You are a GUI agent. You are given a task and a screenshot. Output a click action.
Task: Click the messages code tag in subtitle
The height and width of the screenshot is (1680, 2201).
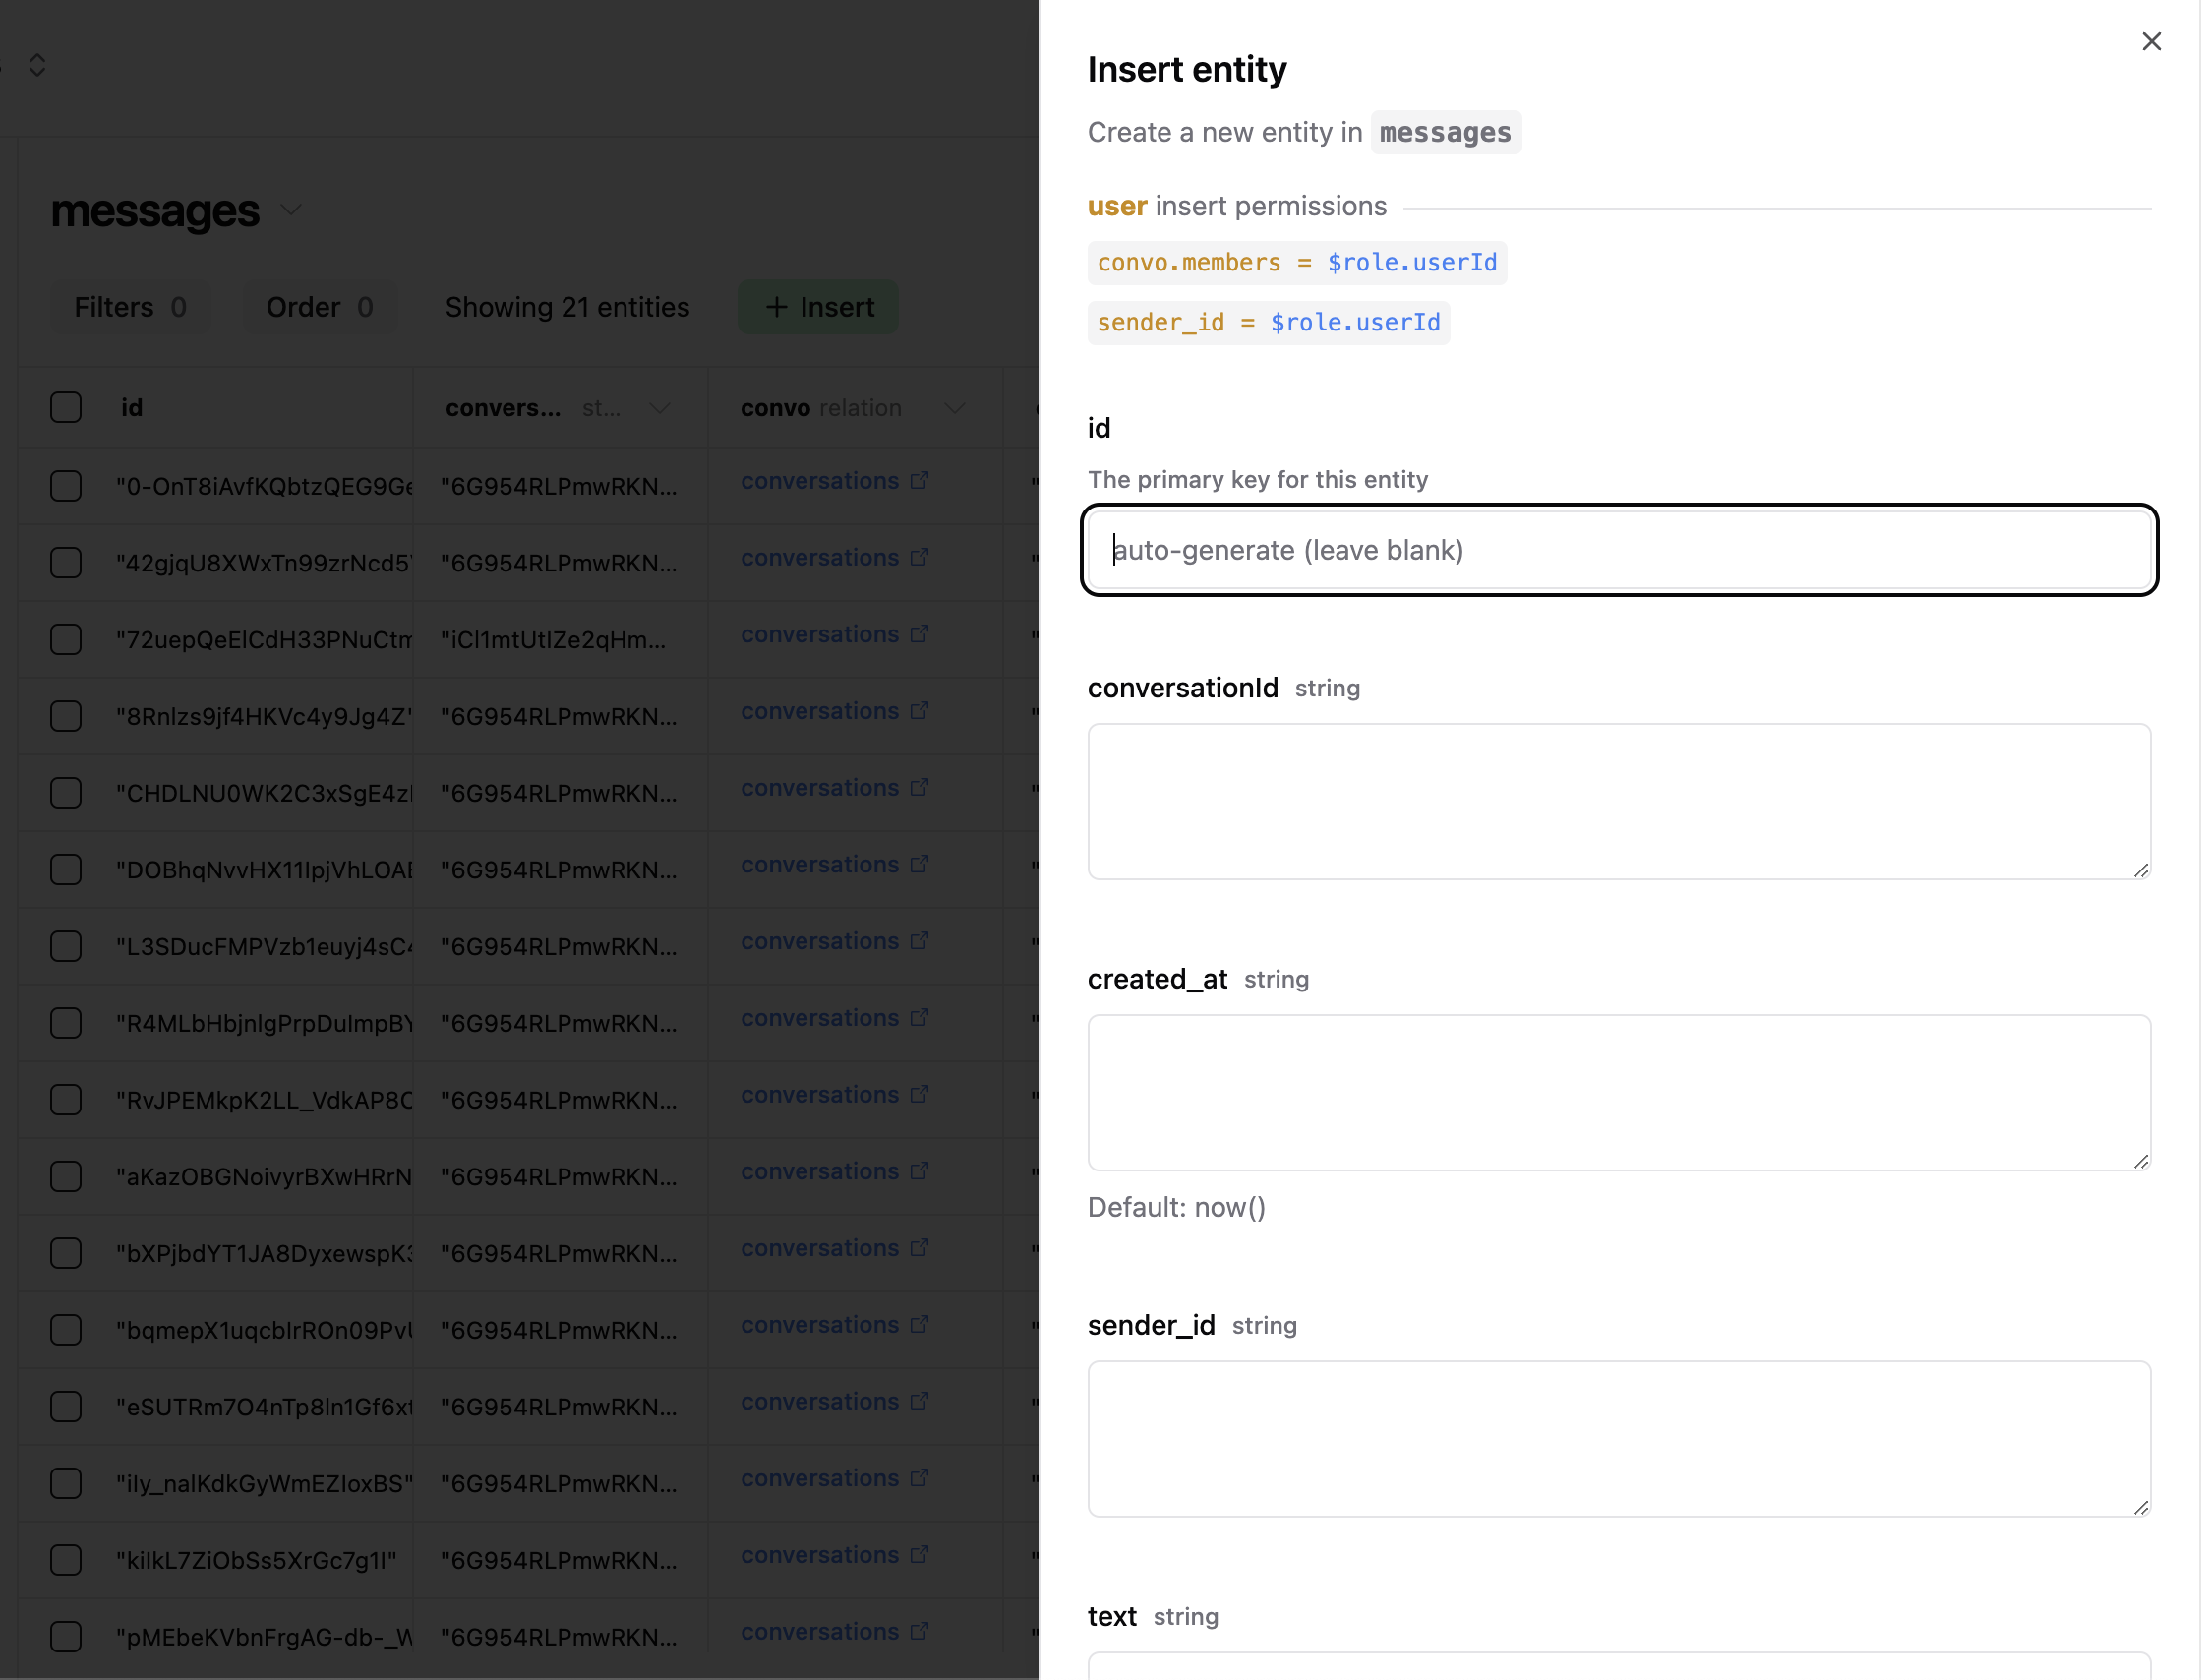click(1446, 132)
